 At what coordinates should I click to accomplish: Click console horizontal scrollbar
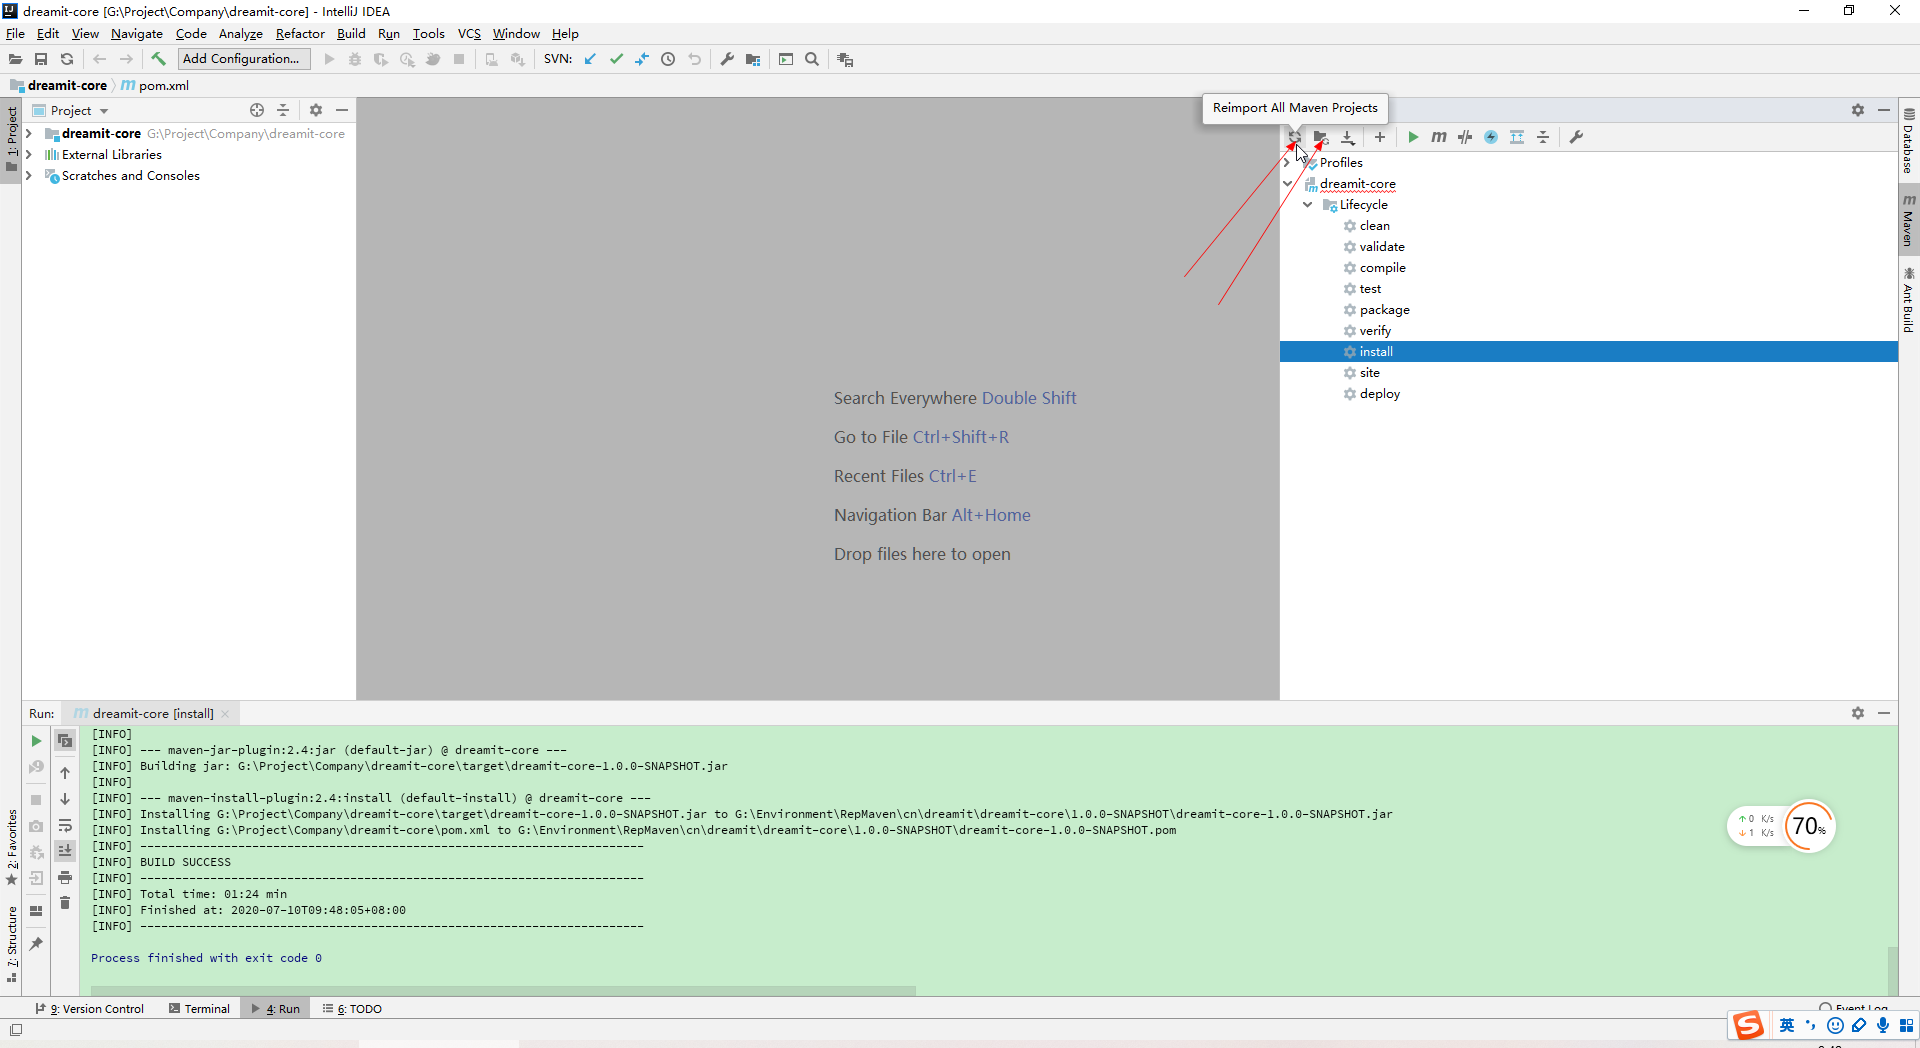point(503,990)
